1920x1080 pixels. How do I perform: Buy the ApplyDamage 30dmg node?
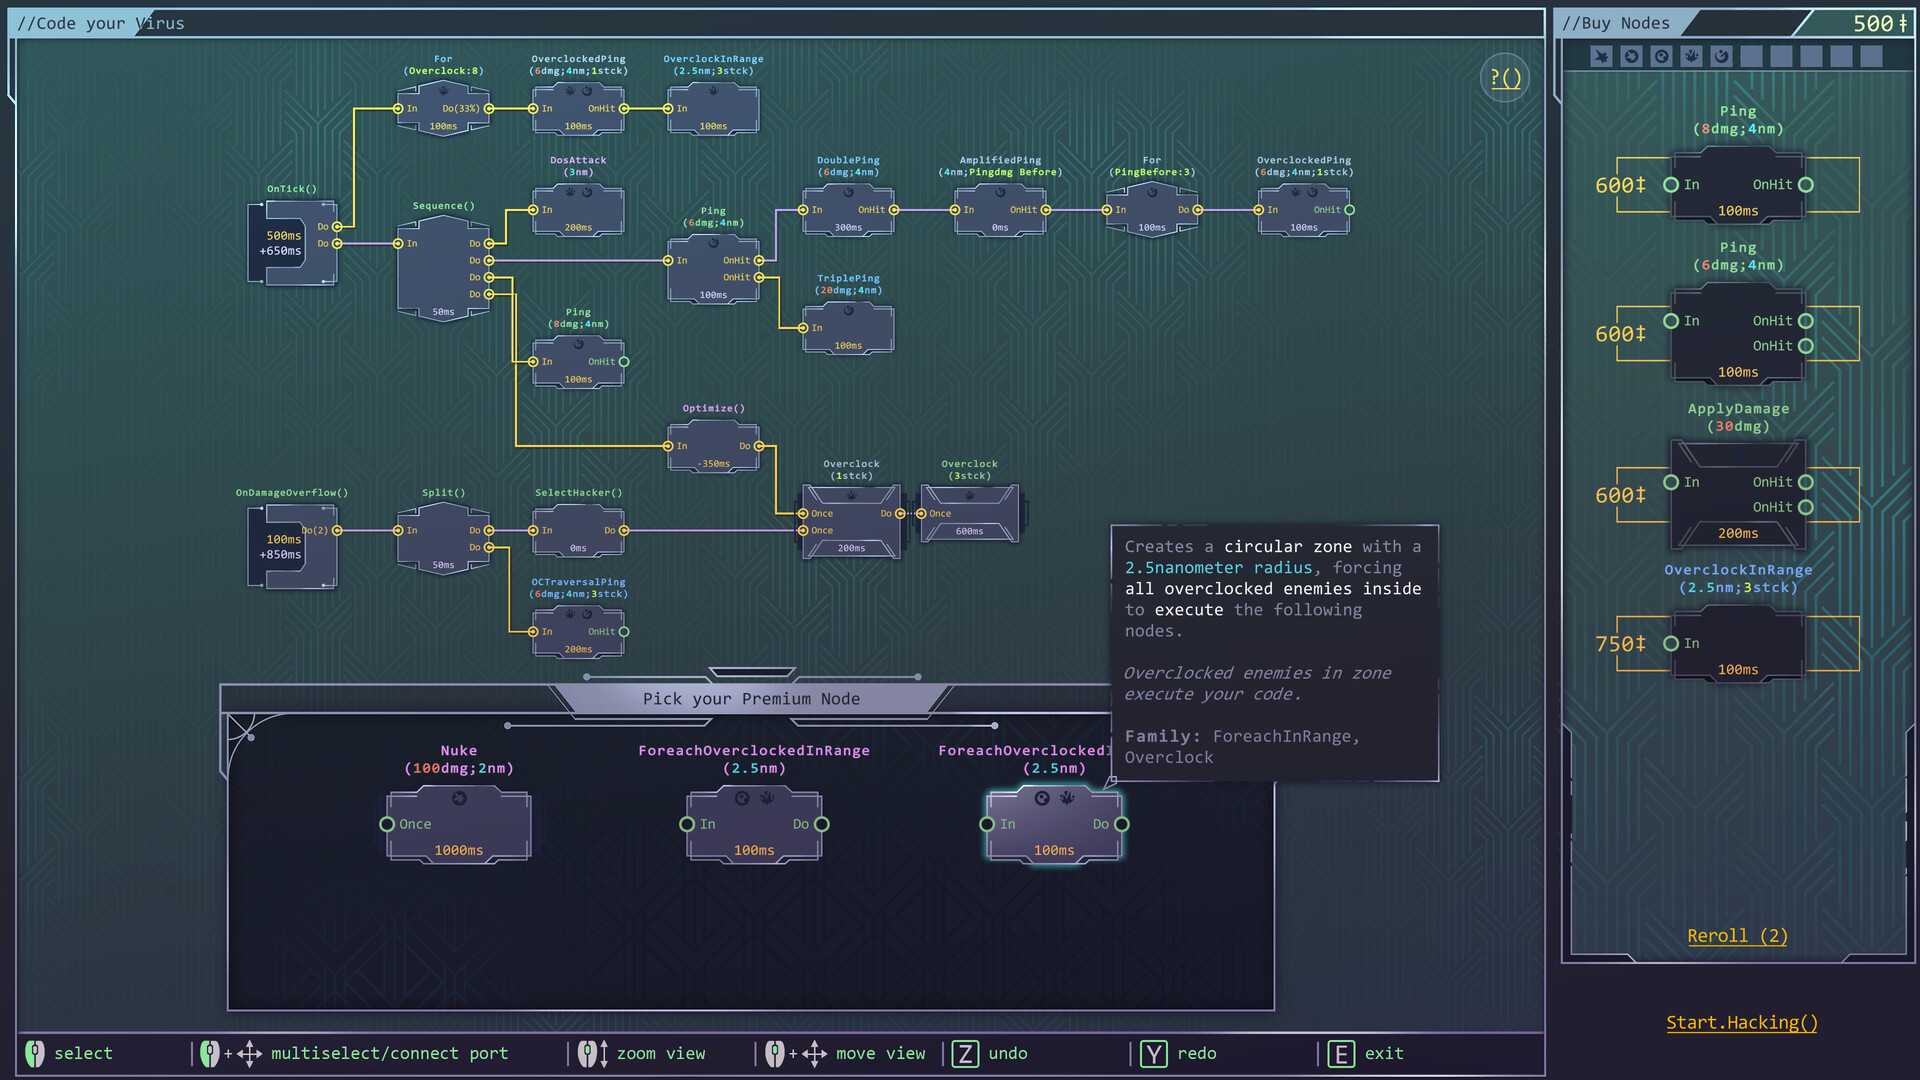click(x=1738, y=495)
